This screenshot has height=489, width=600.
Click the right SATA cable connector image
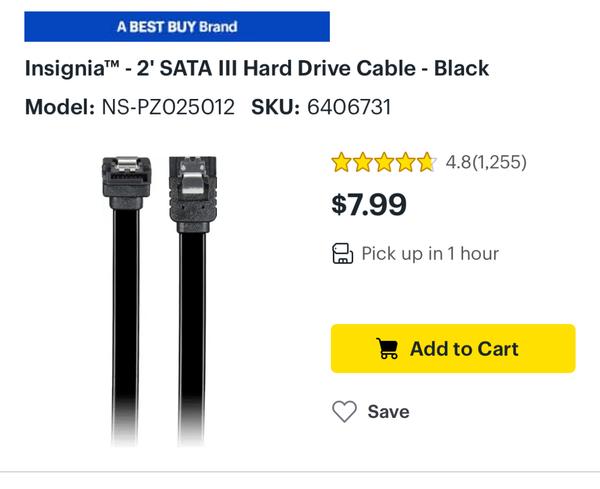194,190
